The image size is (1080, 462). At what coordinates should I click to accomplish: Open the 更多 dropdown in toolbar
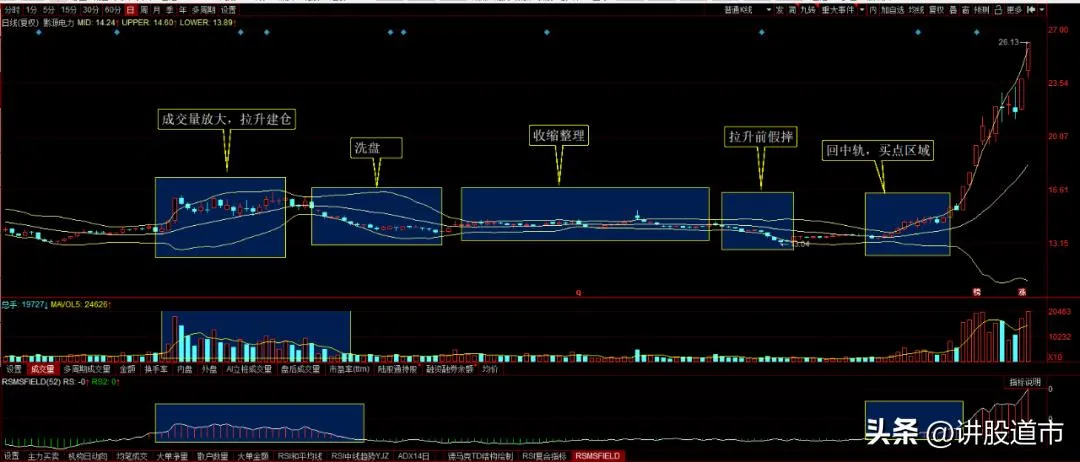1015,10
